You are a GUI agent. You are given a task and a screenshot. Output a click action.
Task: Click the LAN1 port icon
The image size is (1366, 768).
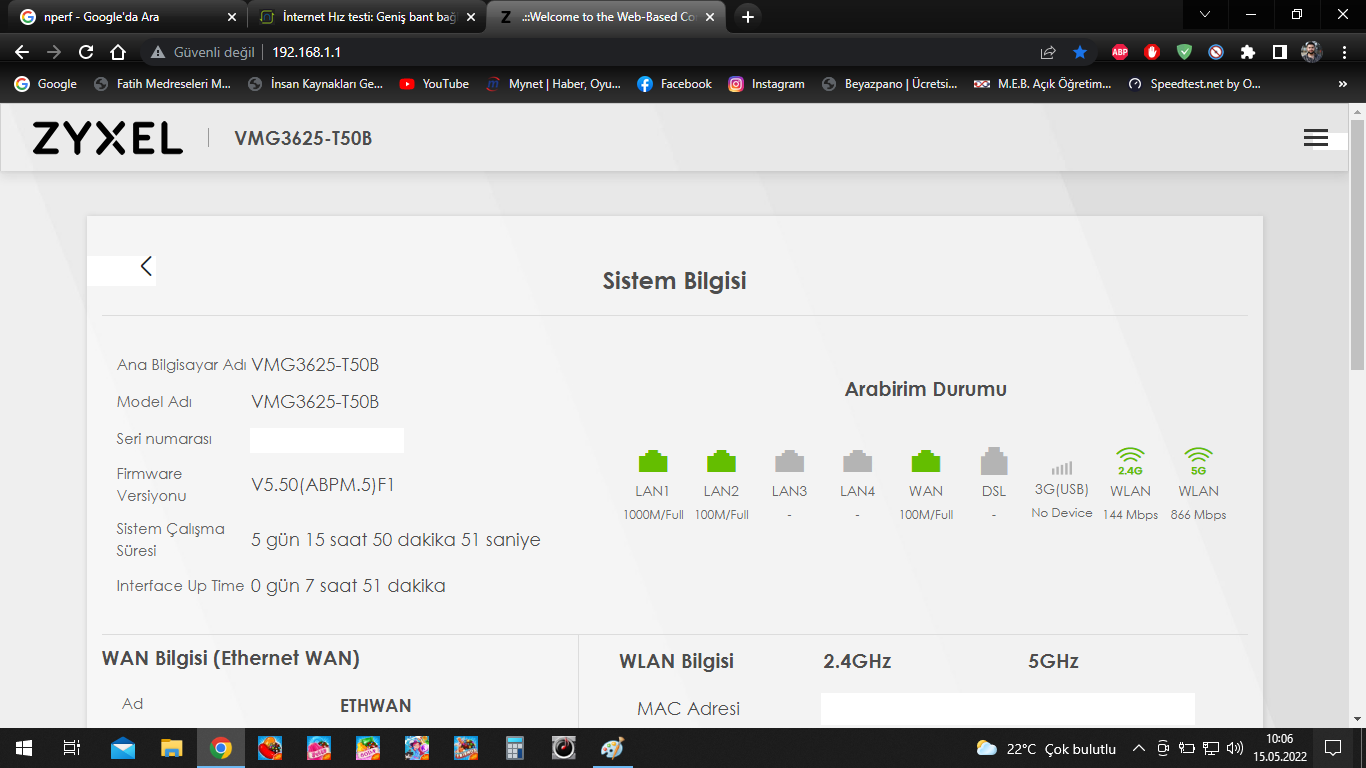point(653,461)
